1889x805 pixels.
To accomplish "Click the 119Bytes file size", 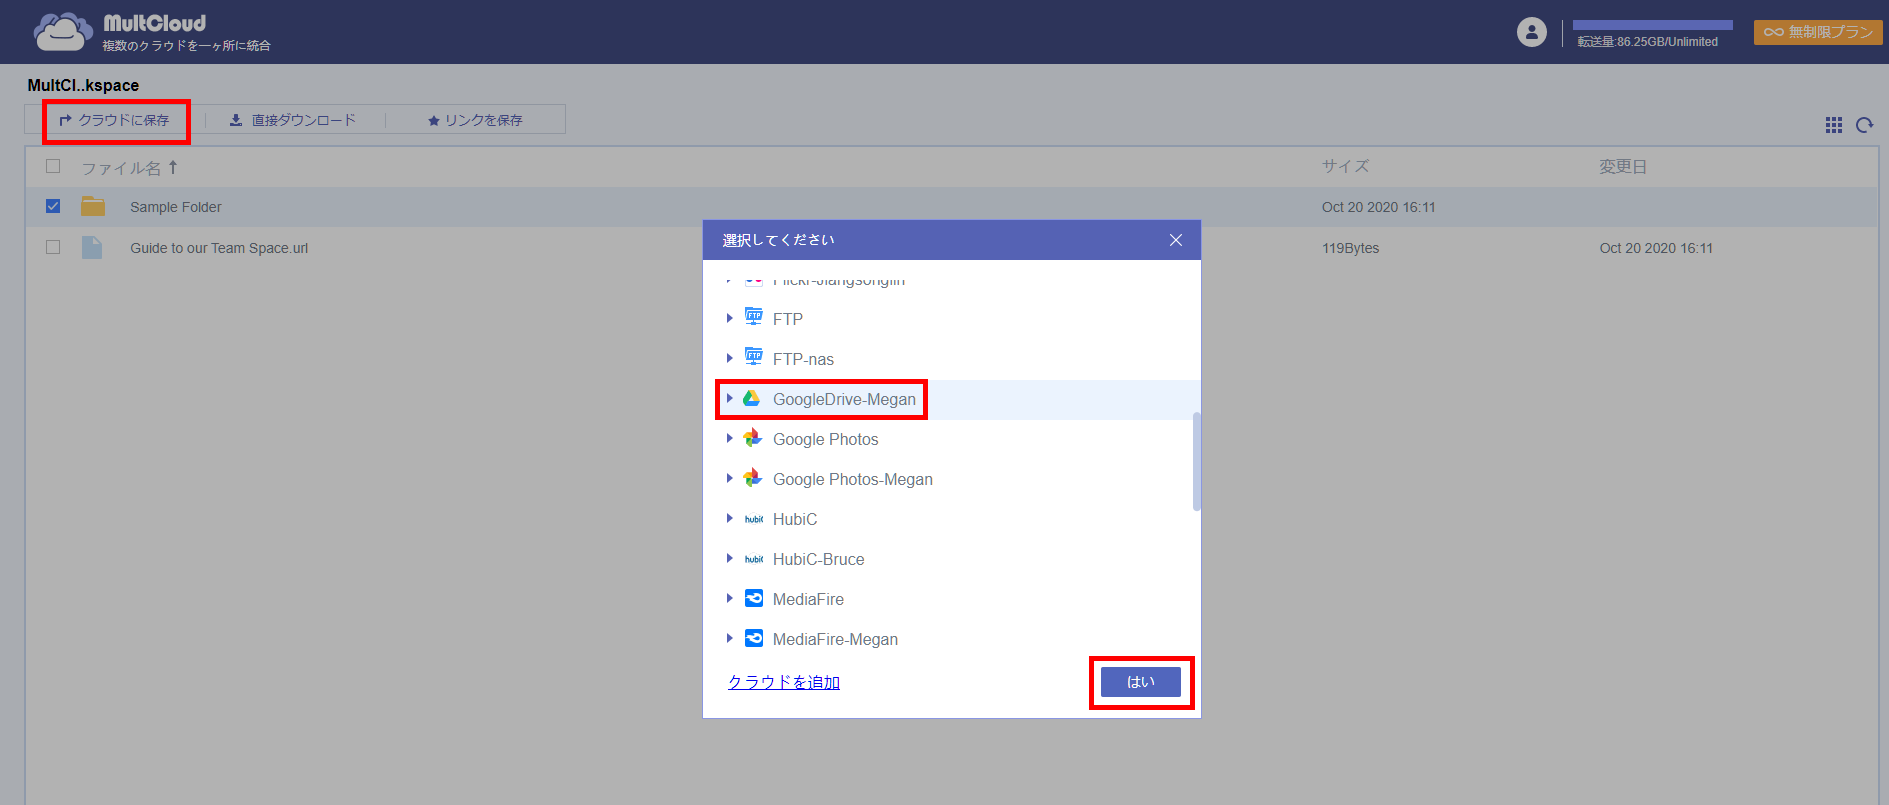I will 1350,248.
